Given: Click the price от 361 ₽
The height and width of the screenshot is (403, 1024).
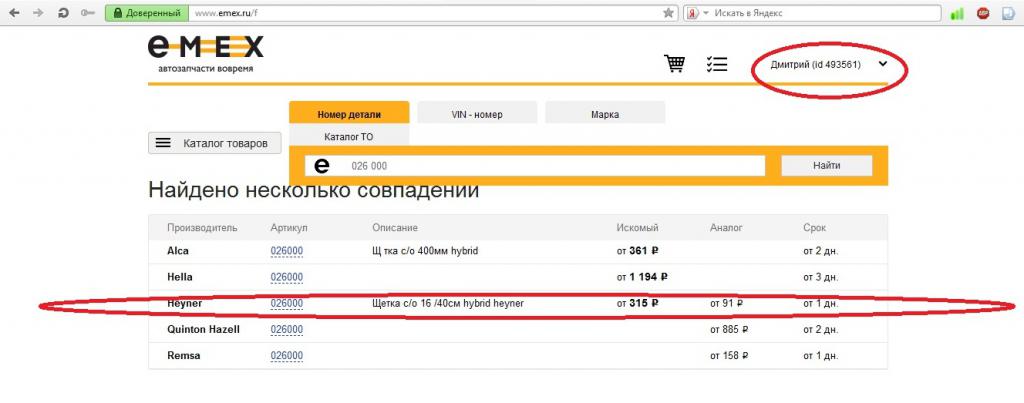Looking at the screenshot, I should [x=637, y=251].
